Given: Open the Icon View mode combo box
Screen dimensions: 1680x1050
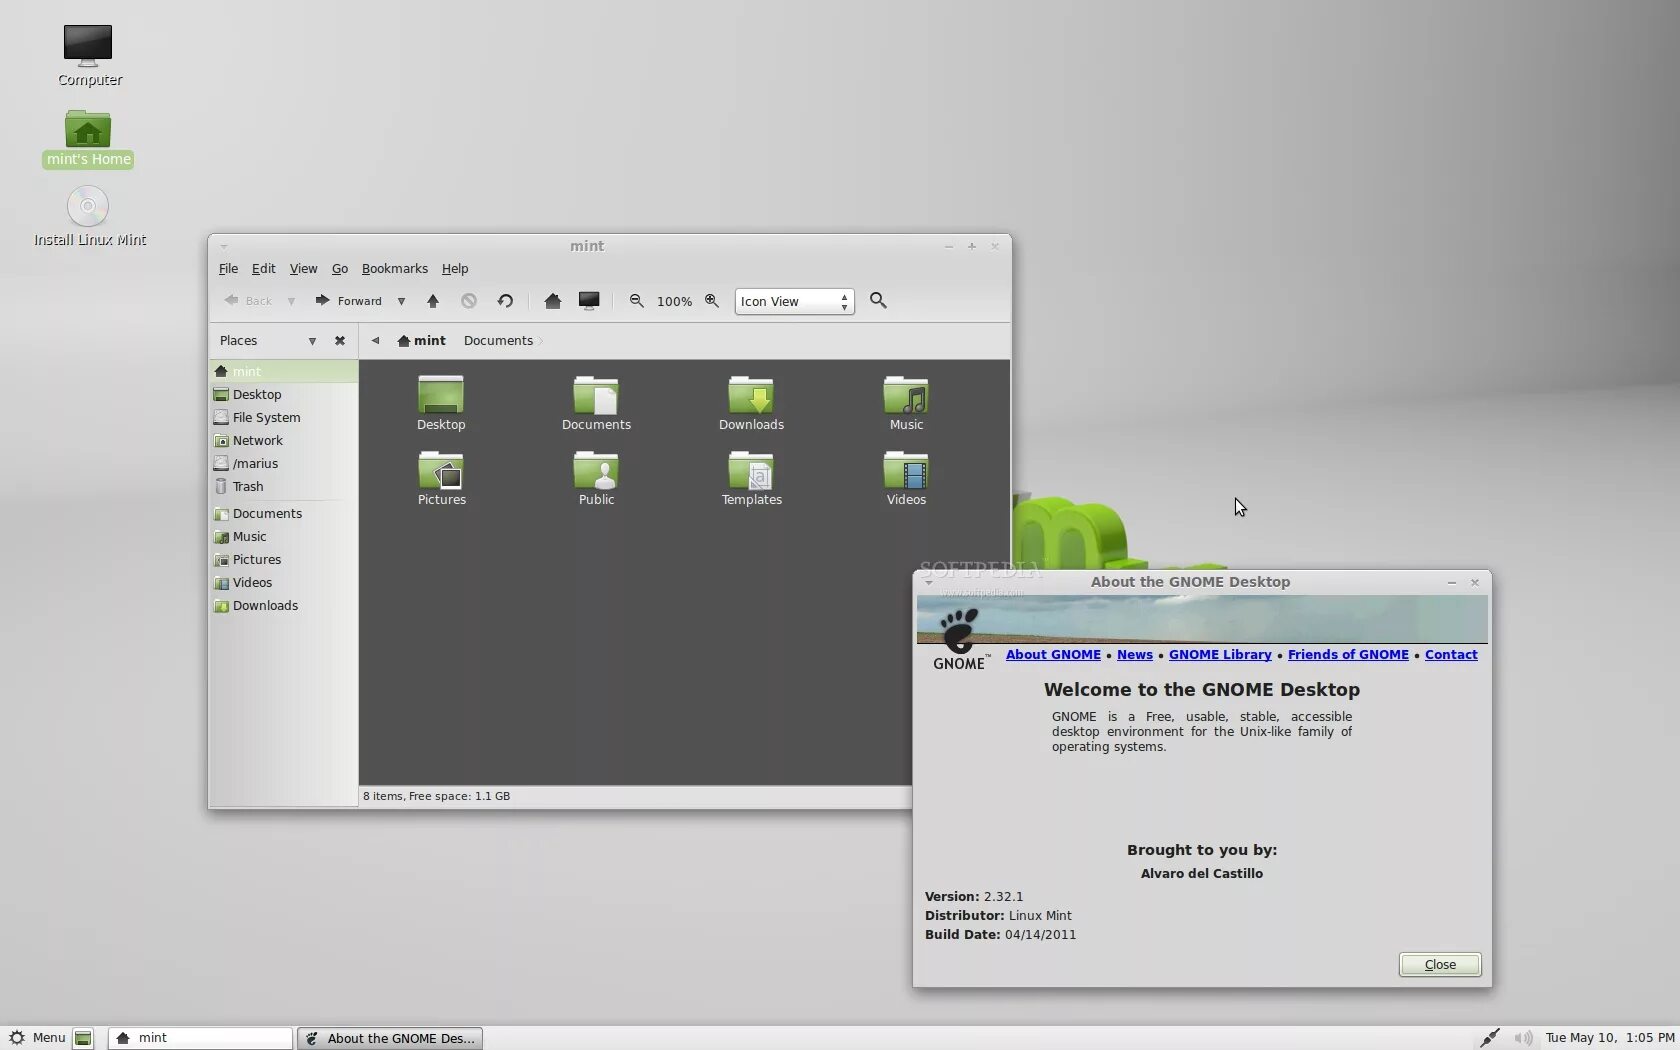Looking at the screenshot, I should point(794,301).
